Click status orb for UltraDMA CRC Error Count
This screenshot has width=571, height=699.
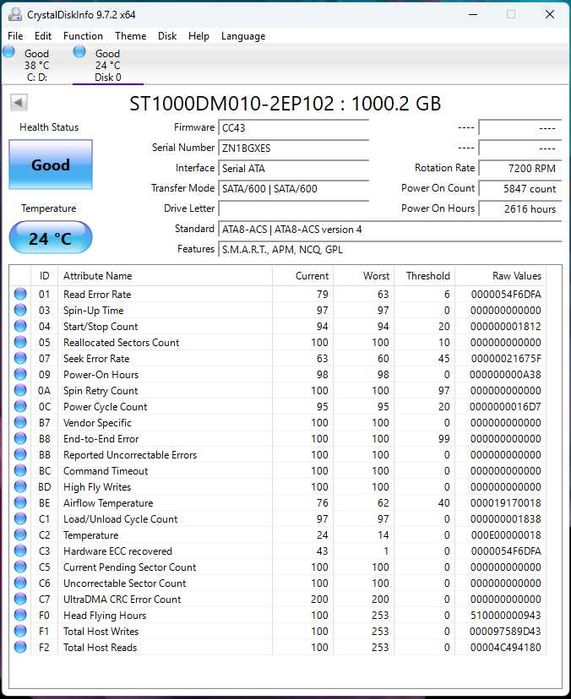pyautogui.click(x=20, y=599)
